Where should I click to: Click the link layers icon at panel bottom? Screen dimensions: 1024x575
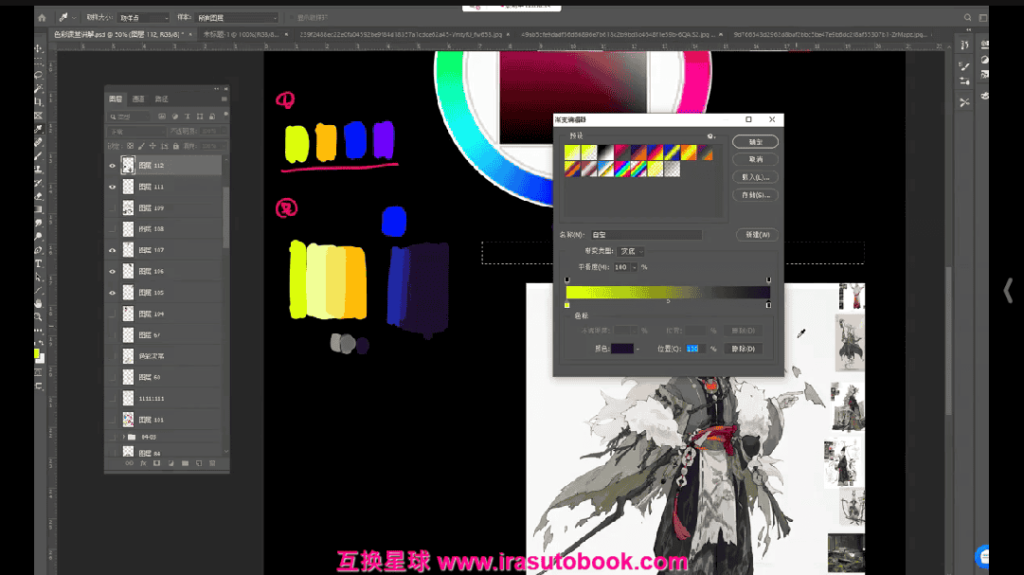click(129, 463)
